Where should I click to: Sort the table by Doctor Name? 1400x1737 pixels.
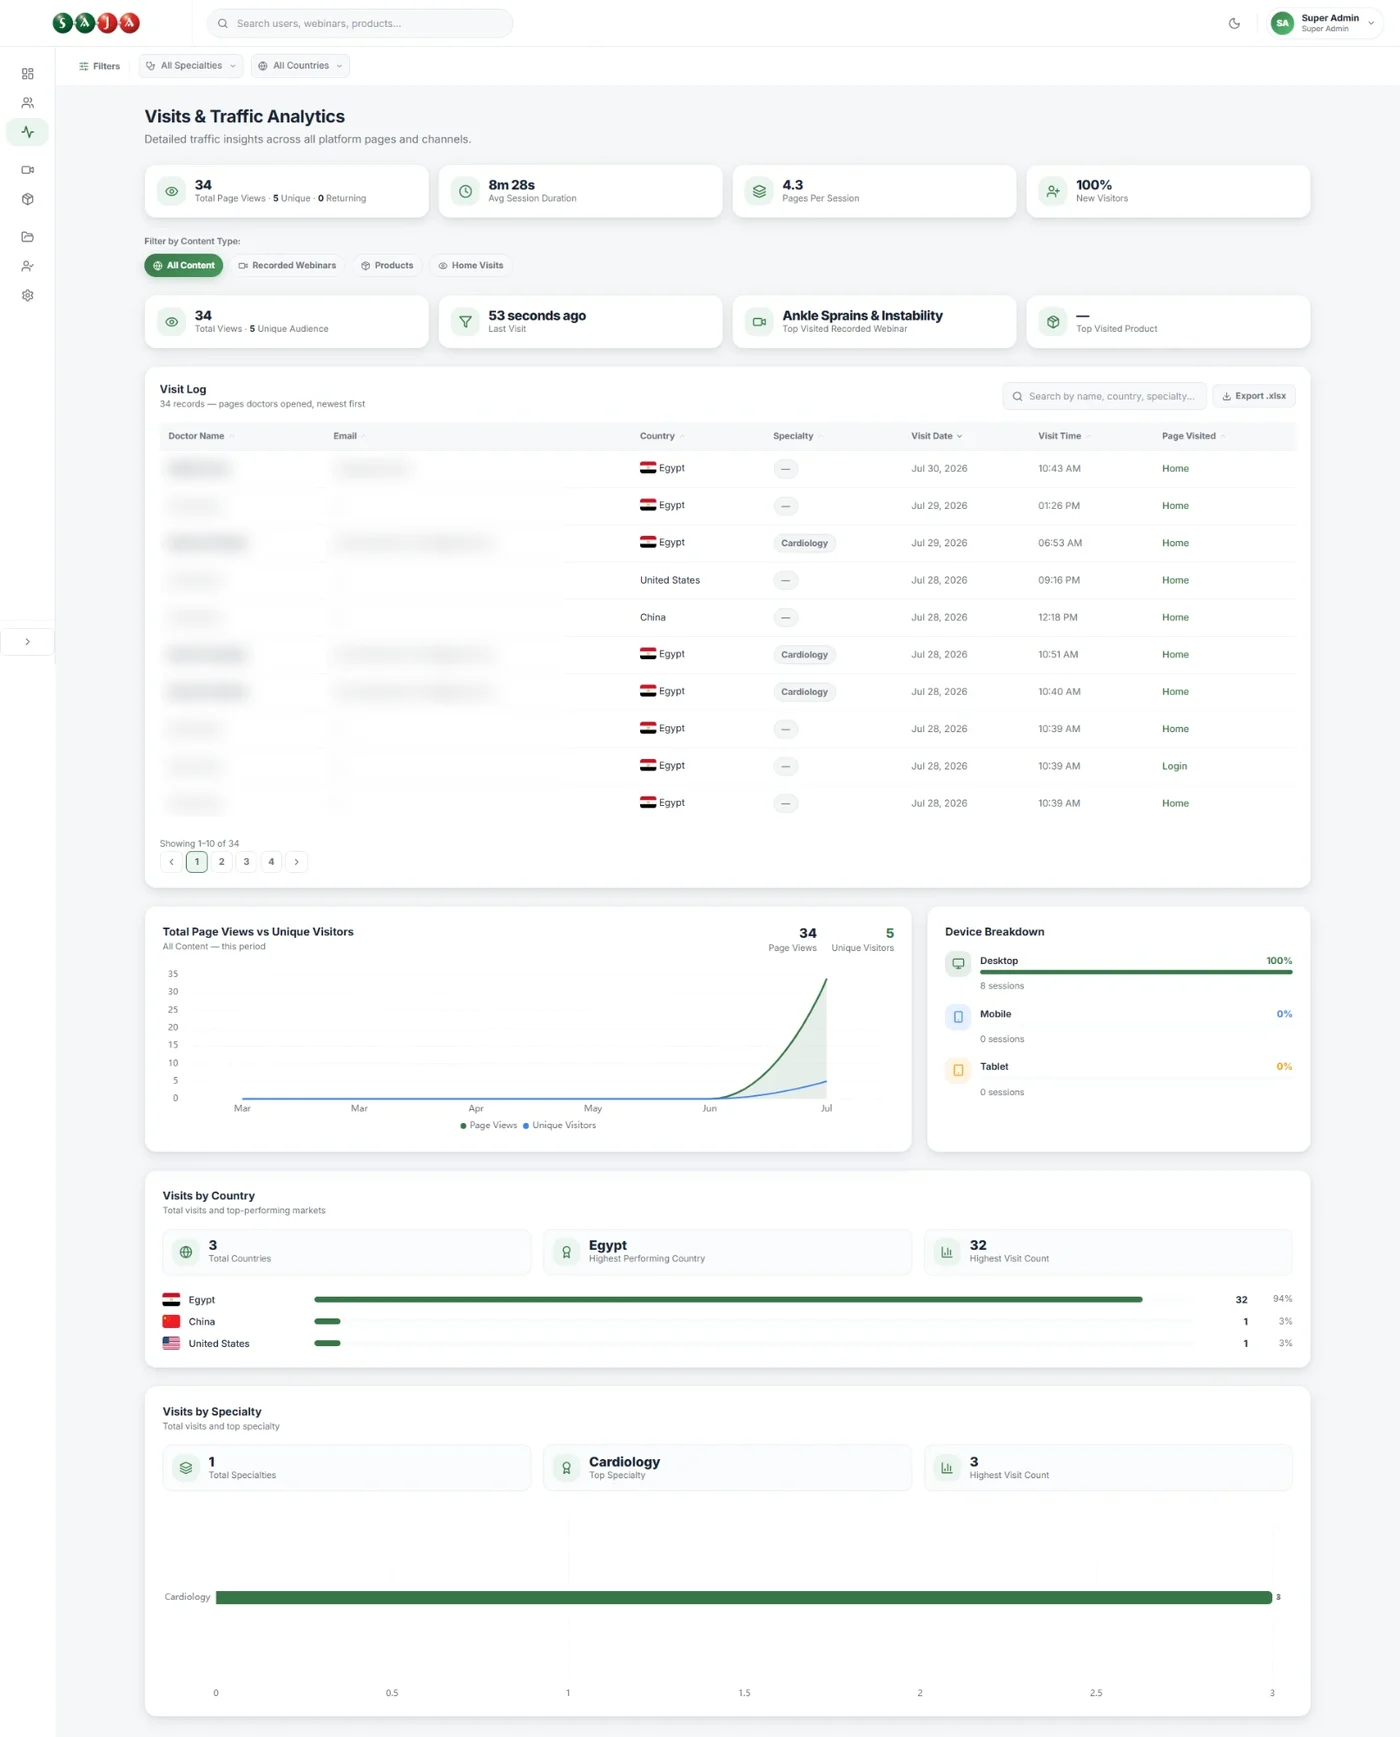200,436
